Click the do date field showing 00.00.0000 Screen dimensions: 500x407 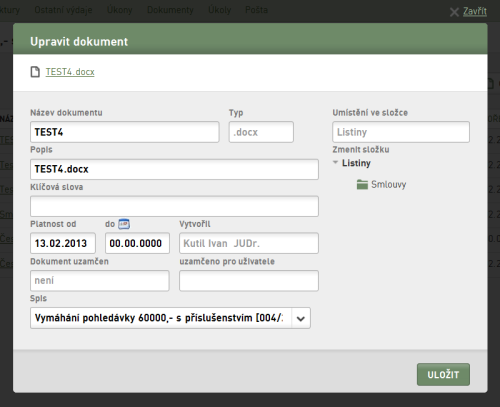(x=137, y=243)
